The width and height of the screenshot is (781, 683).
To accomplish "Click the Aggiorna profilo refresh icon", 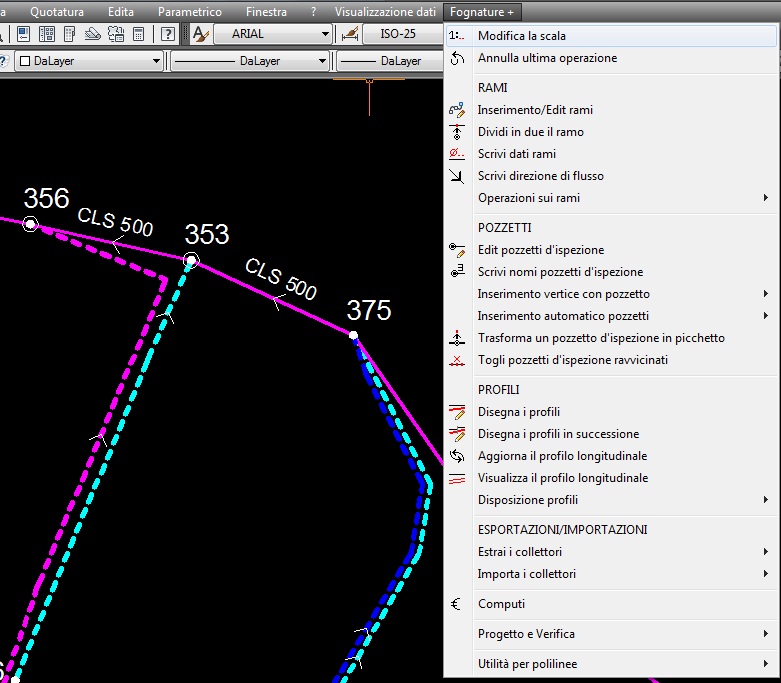I will (x=457, y=456).
